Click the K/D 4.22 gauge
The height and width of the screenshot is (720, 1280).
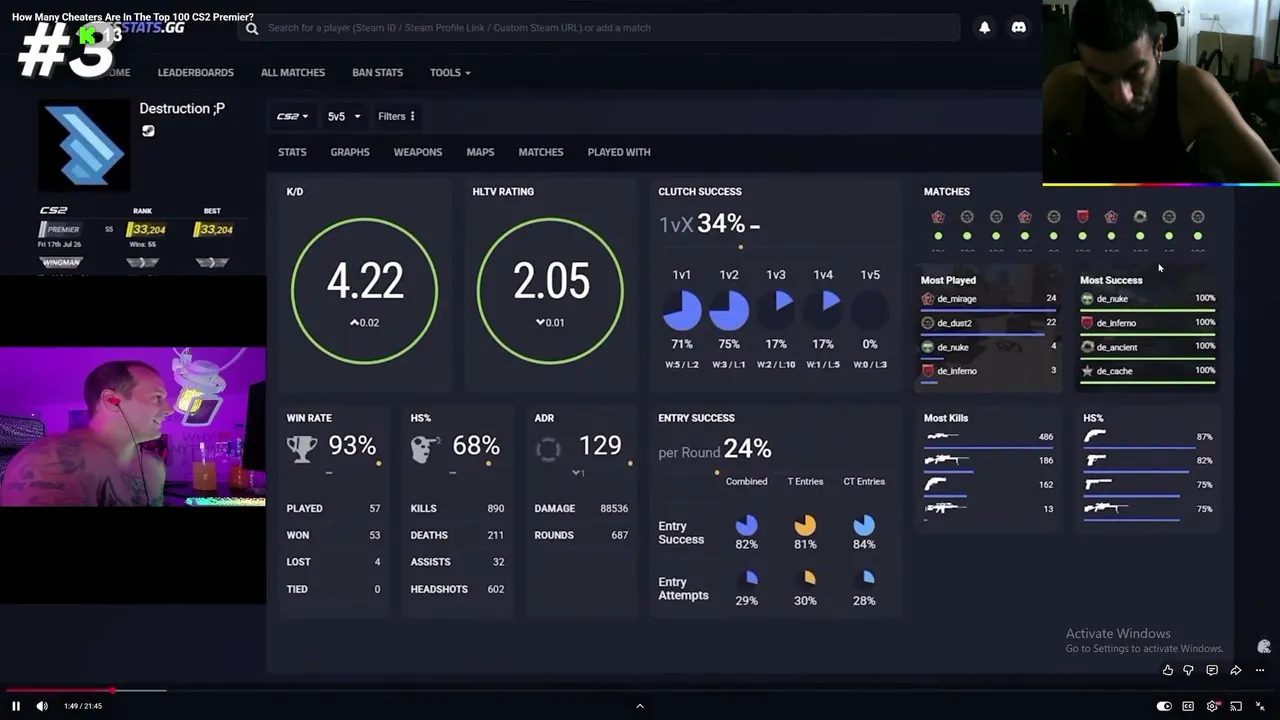364,290
